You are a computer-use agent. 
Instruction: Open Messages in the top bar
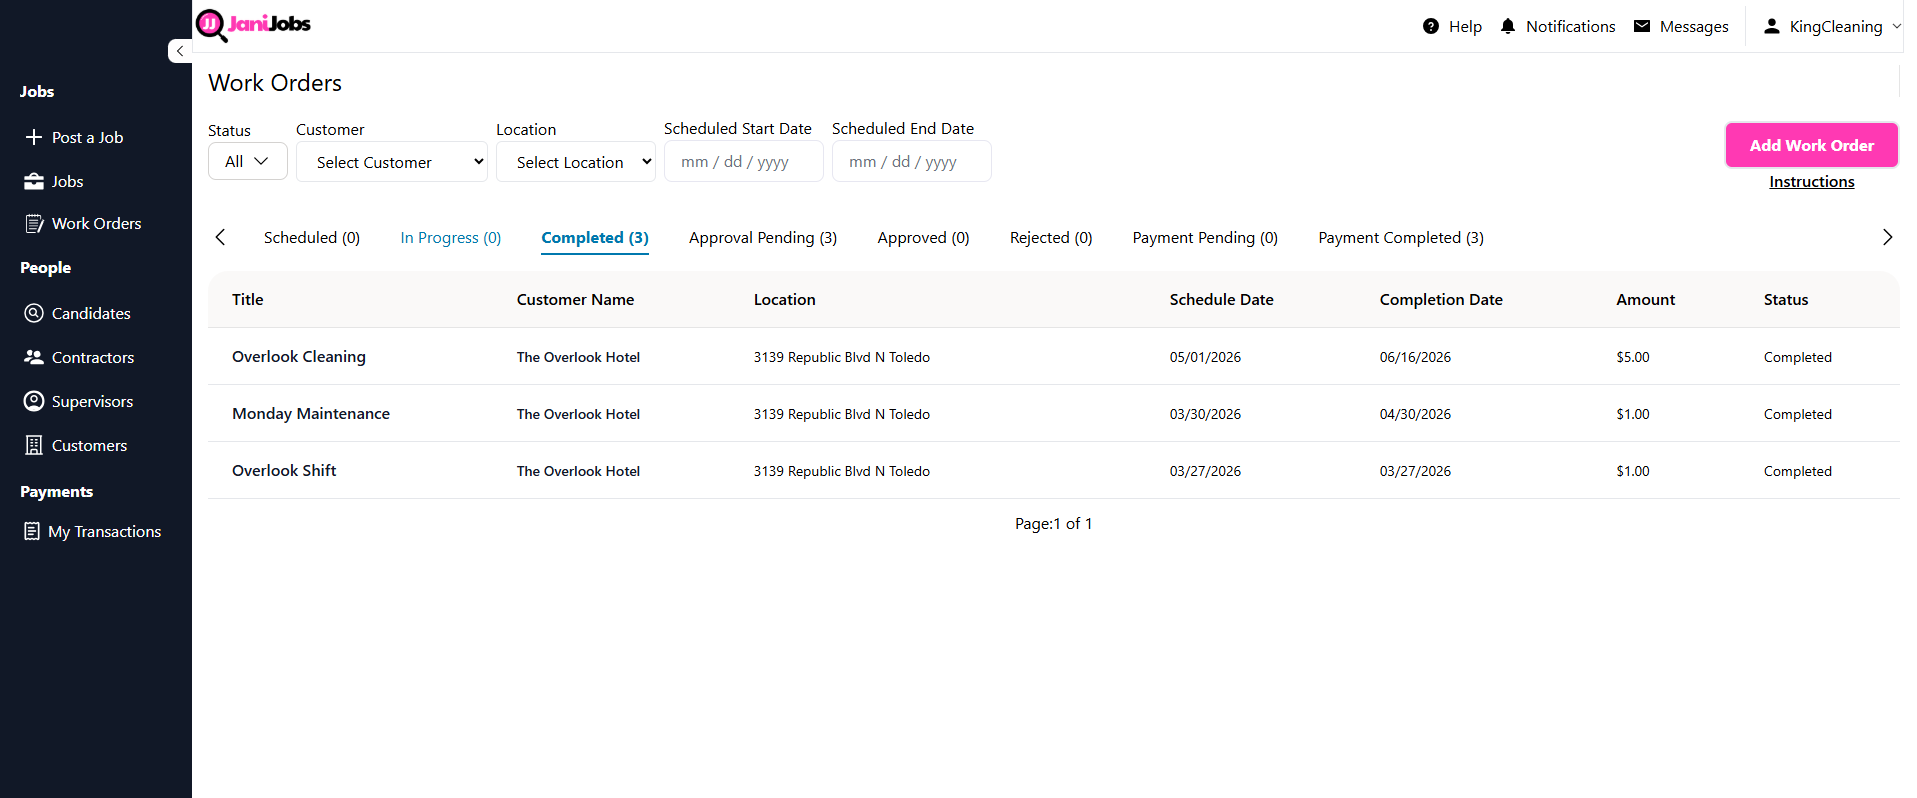click(1694, 26)
